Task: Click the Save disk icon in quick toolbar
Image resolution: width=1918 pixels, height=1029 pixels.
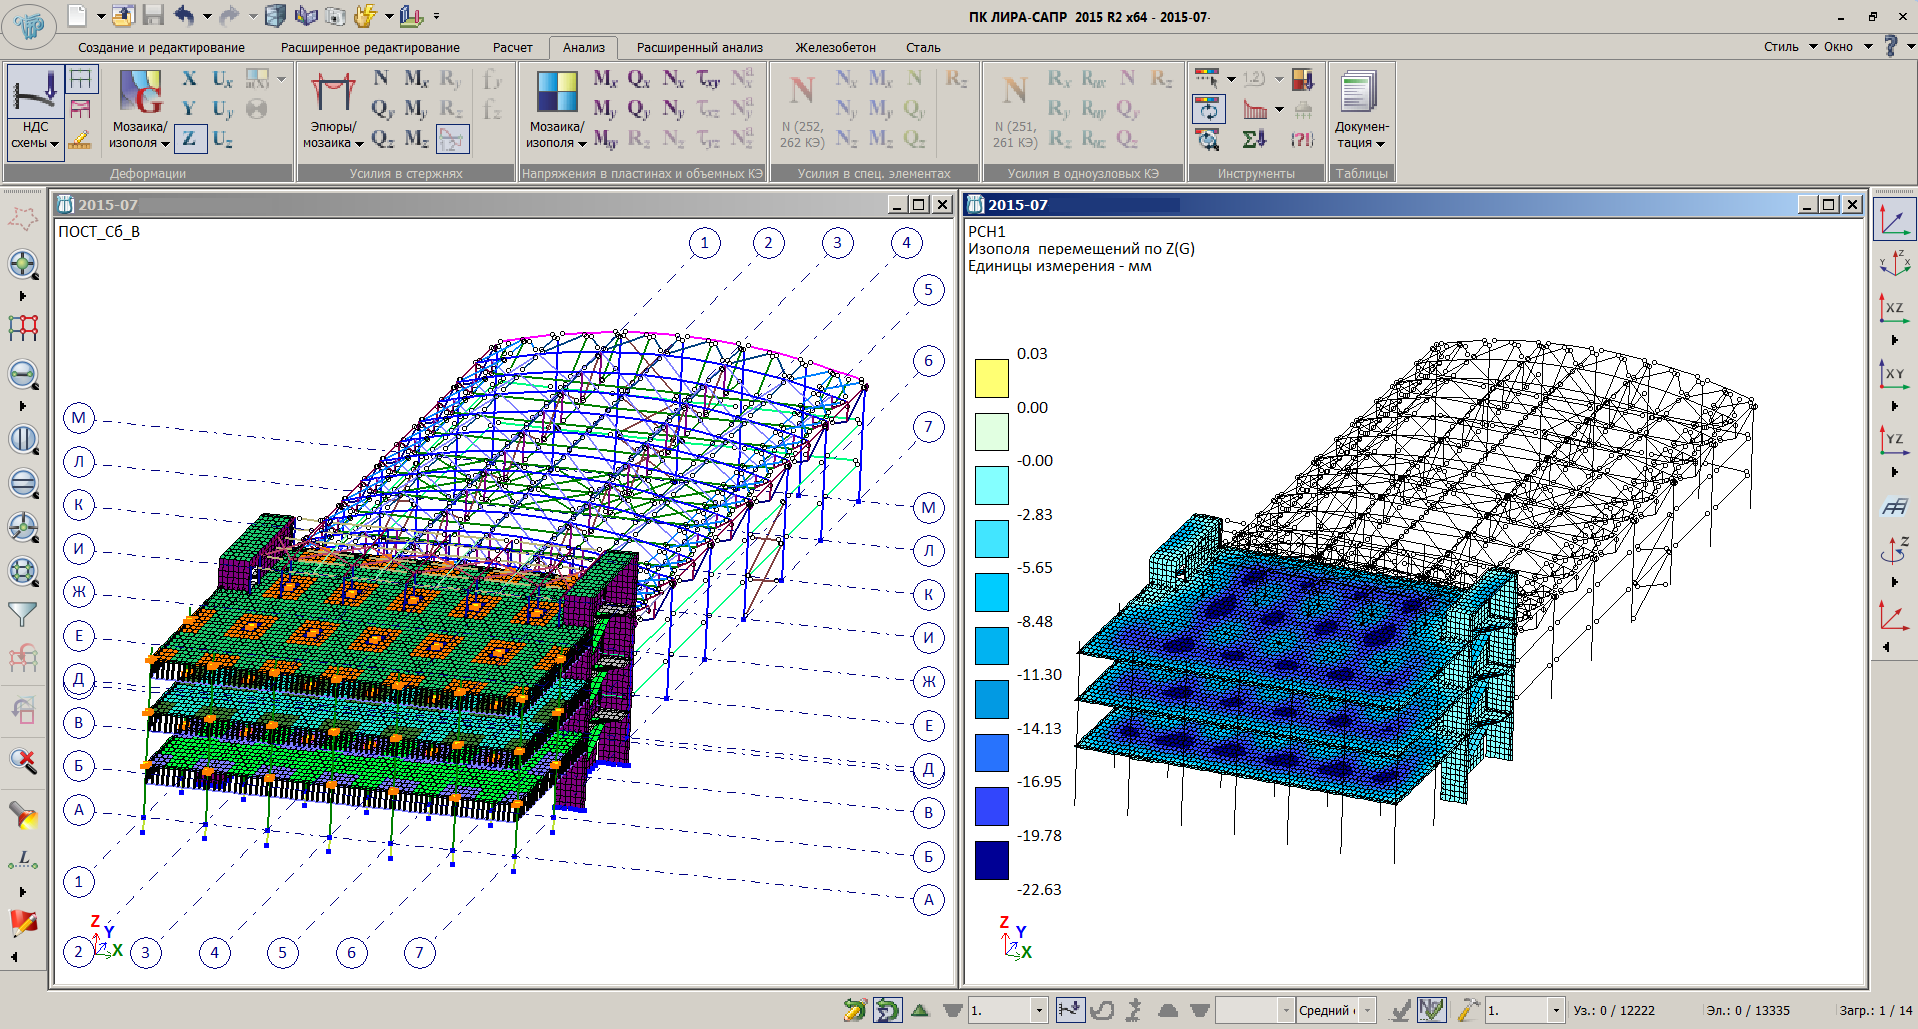Action: pyautogui.click(x=153, y=15)
